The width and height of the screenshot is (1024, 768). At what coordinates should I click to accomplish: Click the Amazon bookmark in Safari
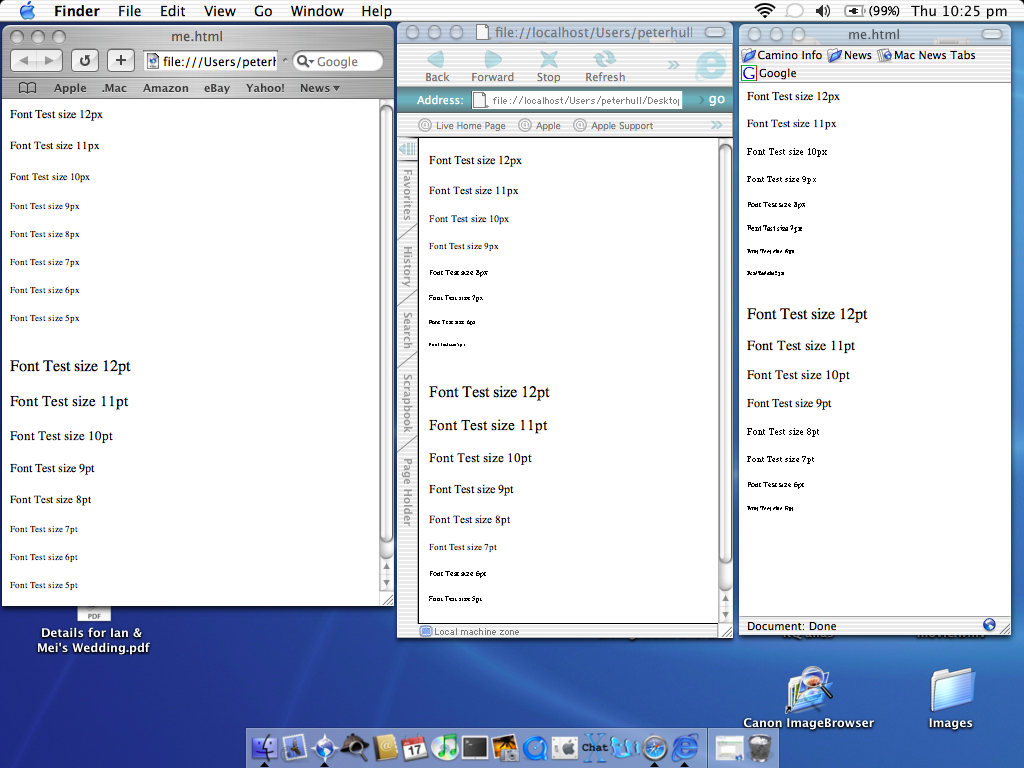[x=165, y=88]
